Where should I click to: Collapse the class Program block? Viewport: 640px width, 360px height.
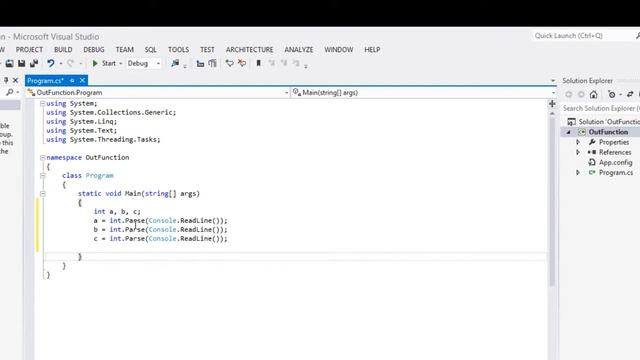coord(42,176)
